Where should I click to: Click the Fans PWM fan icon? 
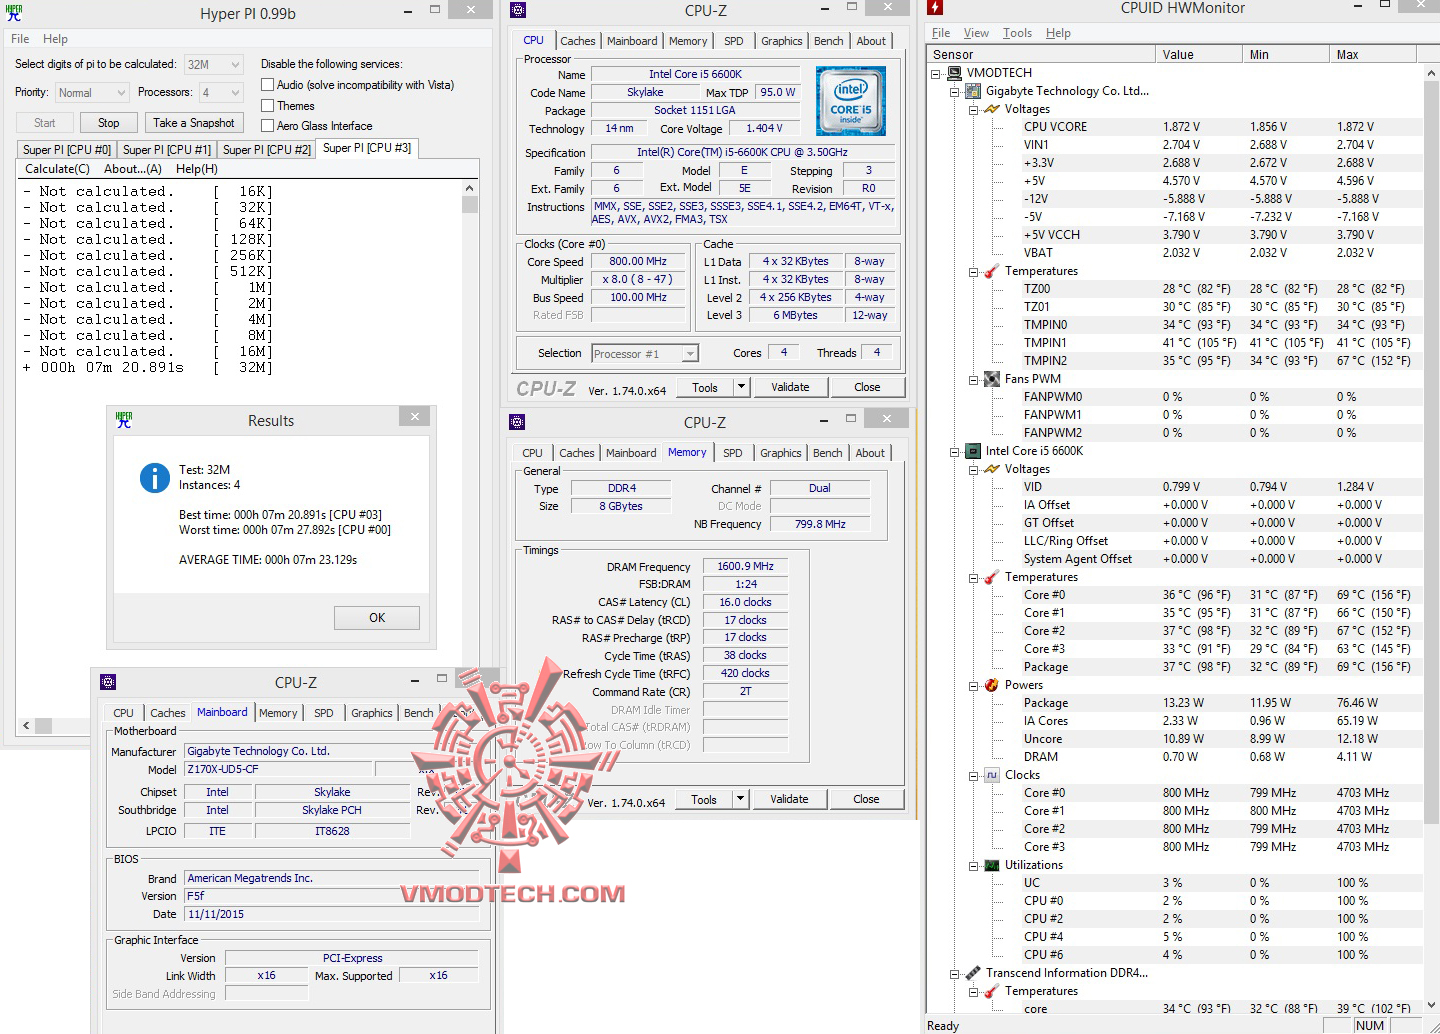tap(992, 379)
